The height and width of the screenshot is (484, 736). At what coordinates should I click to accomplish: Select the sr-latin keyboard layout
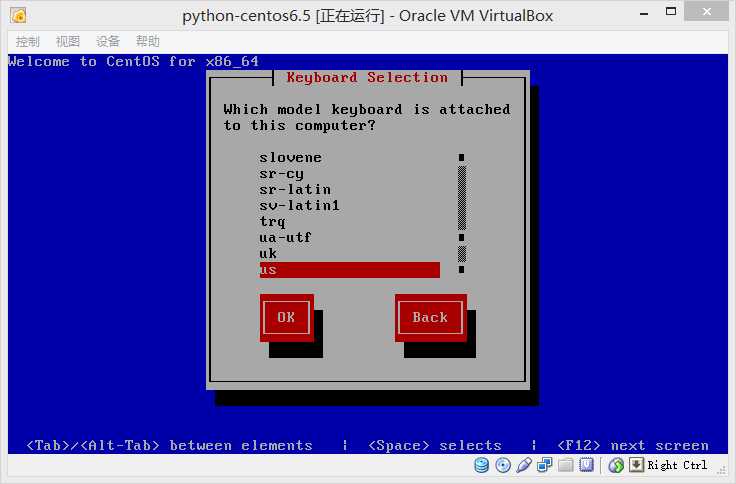pyautogui.click(x=350, y=190)
